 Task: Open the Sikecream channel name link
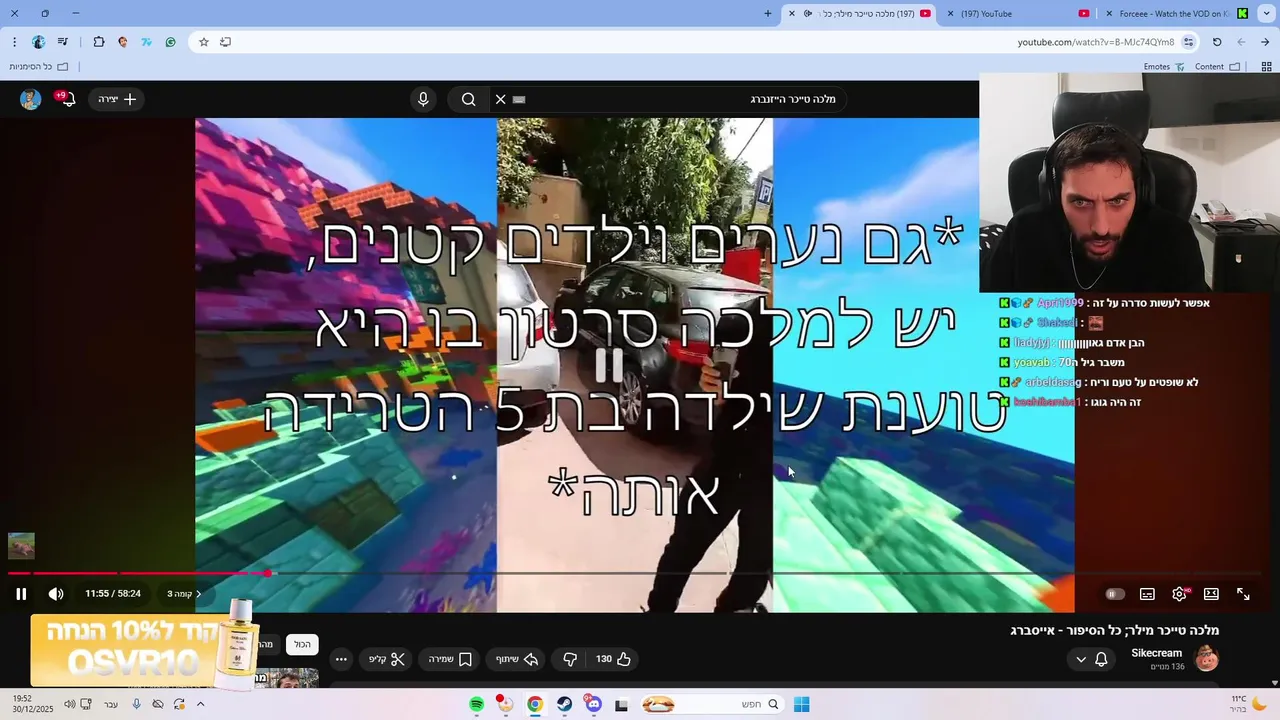coord(1156,653)
